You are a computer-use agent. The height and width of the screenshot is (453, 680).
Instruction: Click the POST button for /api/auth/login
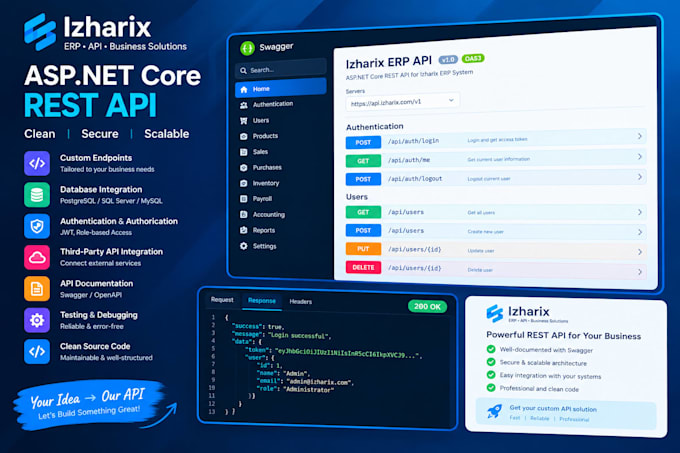tap(363, 142)
